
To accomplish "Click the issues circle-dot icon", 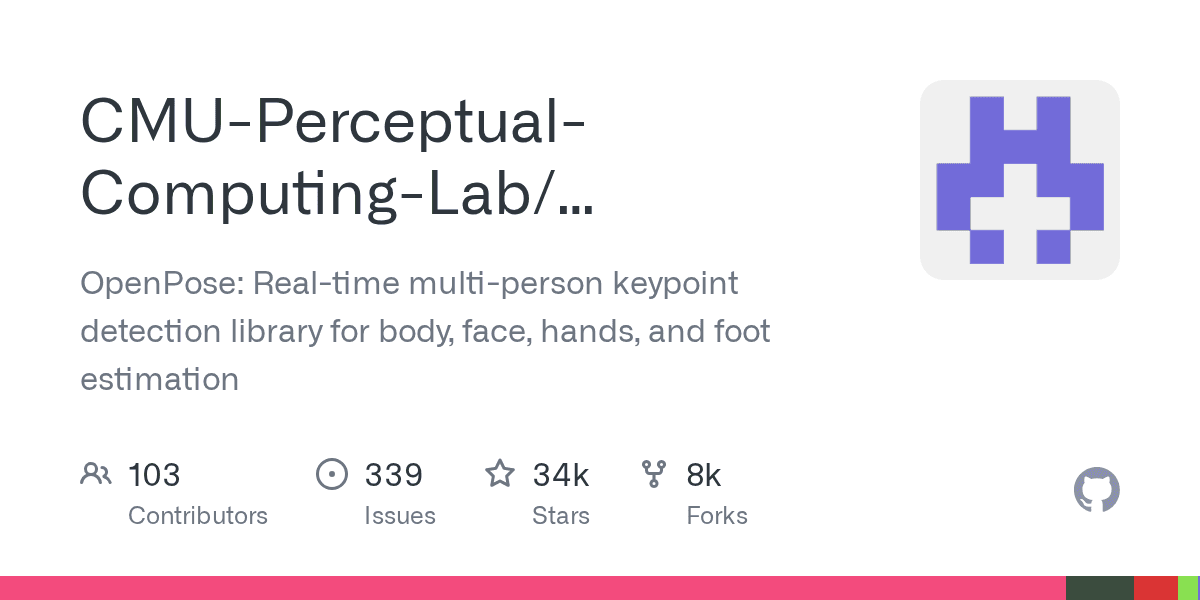I will click(331, 474).
